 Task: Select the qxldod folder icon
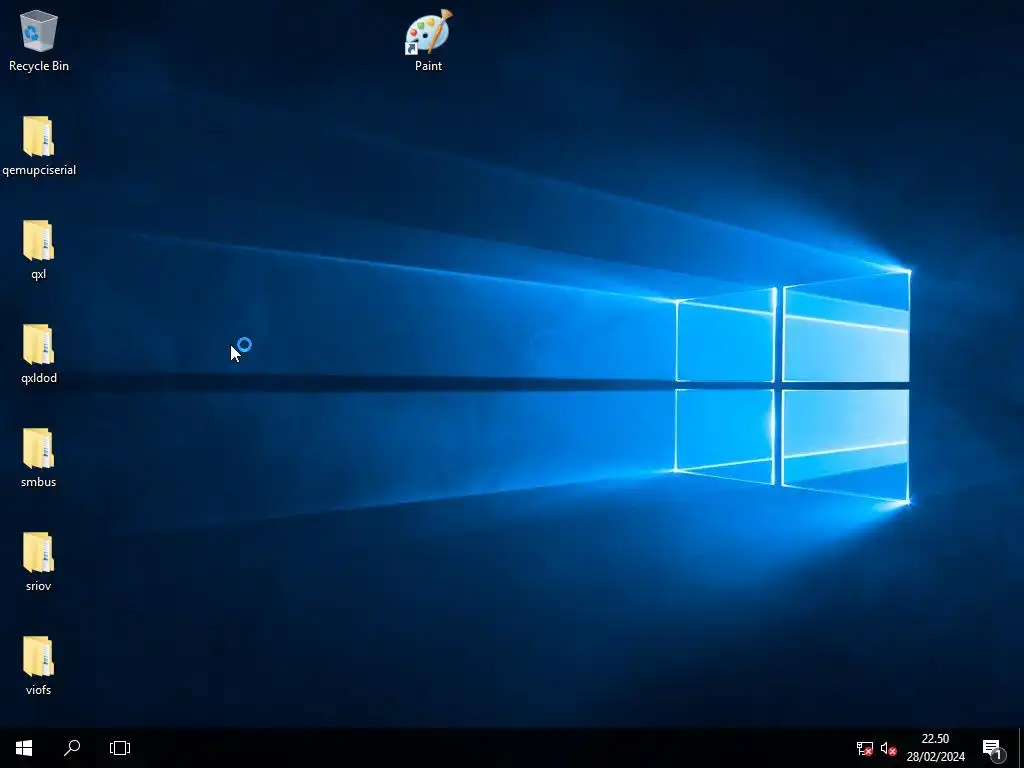[39, 353]
